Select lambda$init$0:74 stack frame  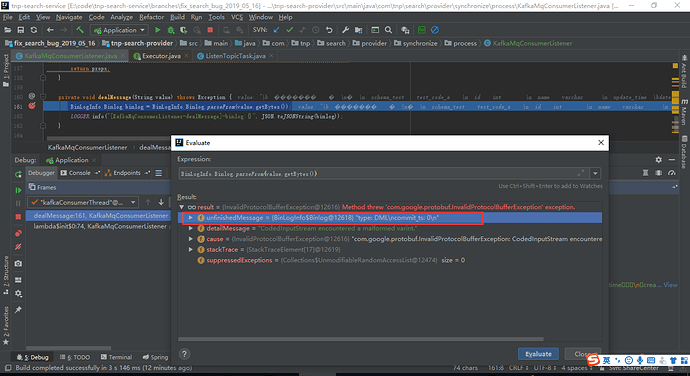pos(98,226)
